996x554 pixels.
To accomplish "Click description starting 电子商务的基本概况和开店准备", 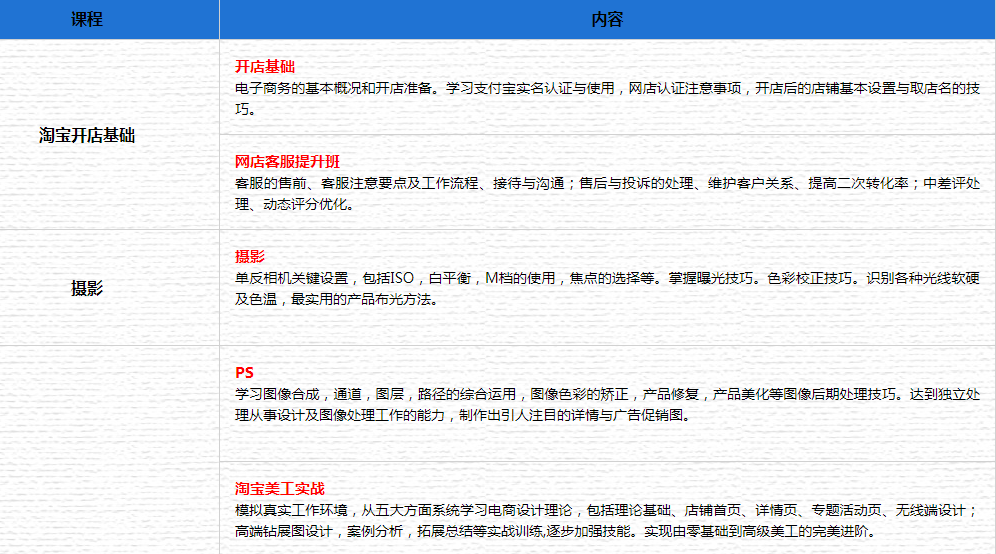I will click(x=607, y=98).
